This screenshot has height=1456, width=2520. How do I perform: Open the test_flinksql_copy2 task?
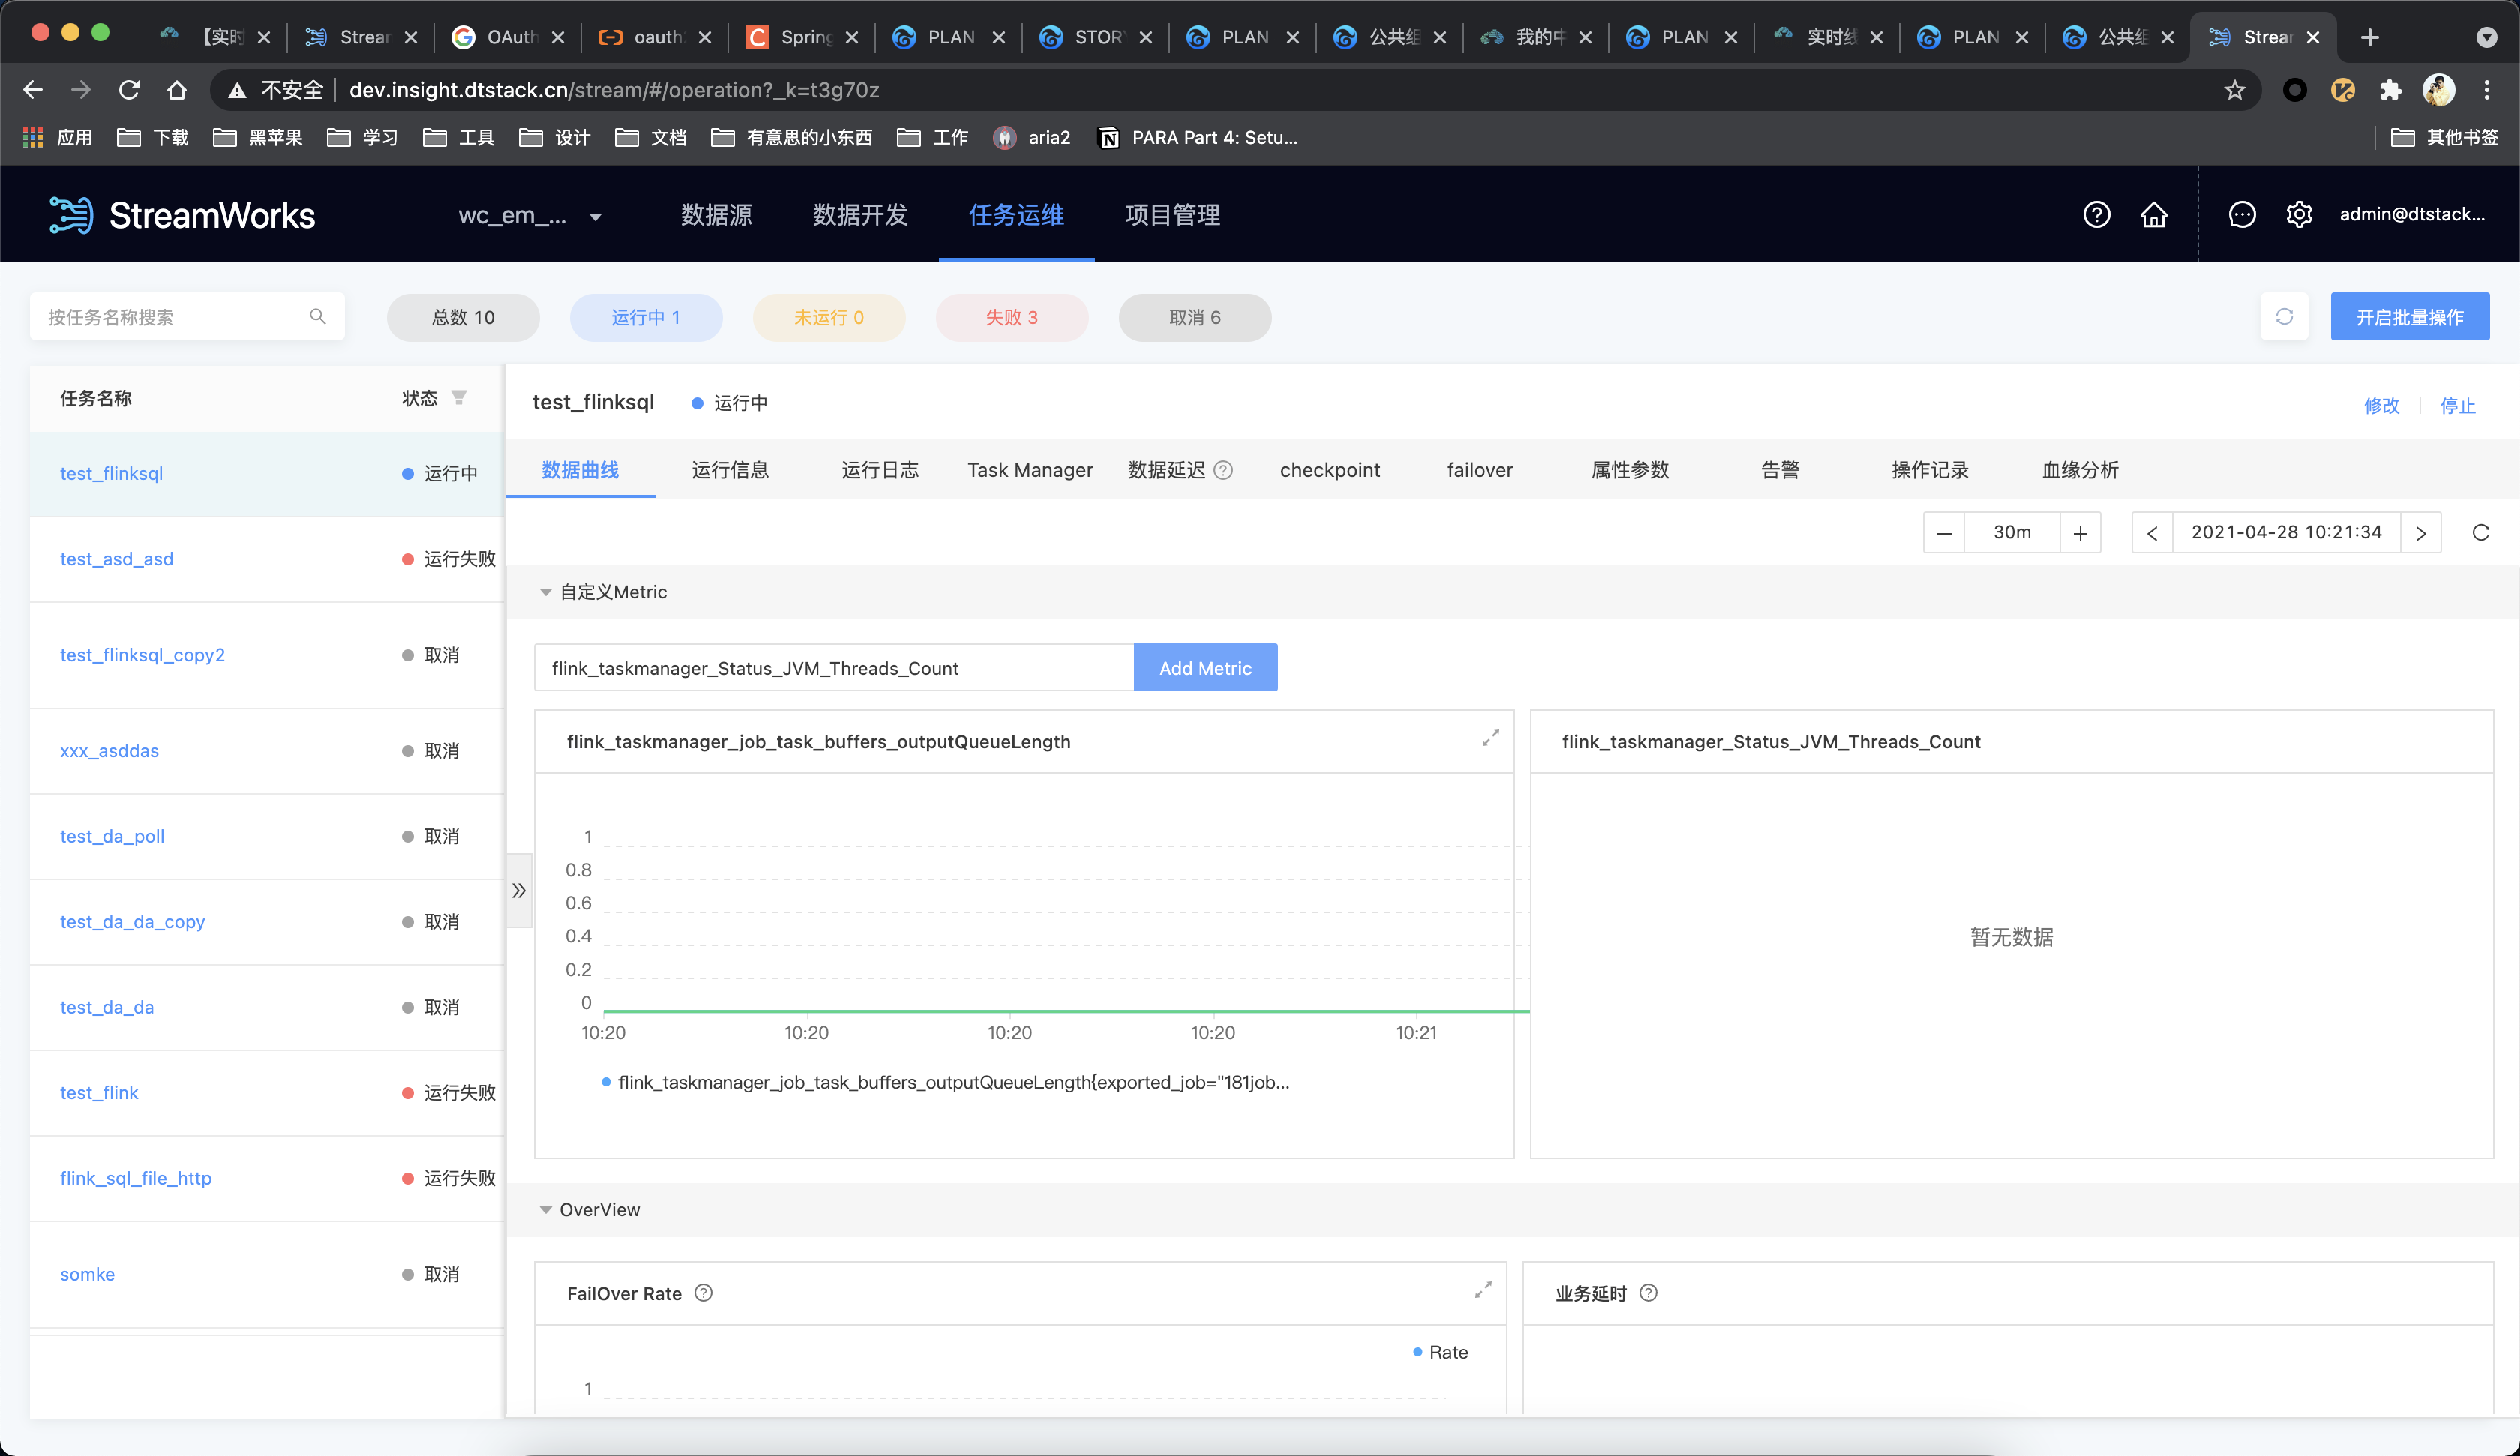click(142, 655)
